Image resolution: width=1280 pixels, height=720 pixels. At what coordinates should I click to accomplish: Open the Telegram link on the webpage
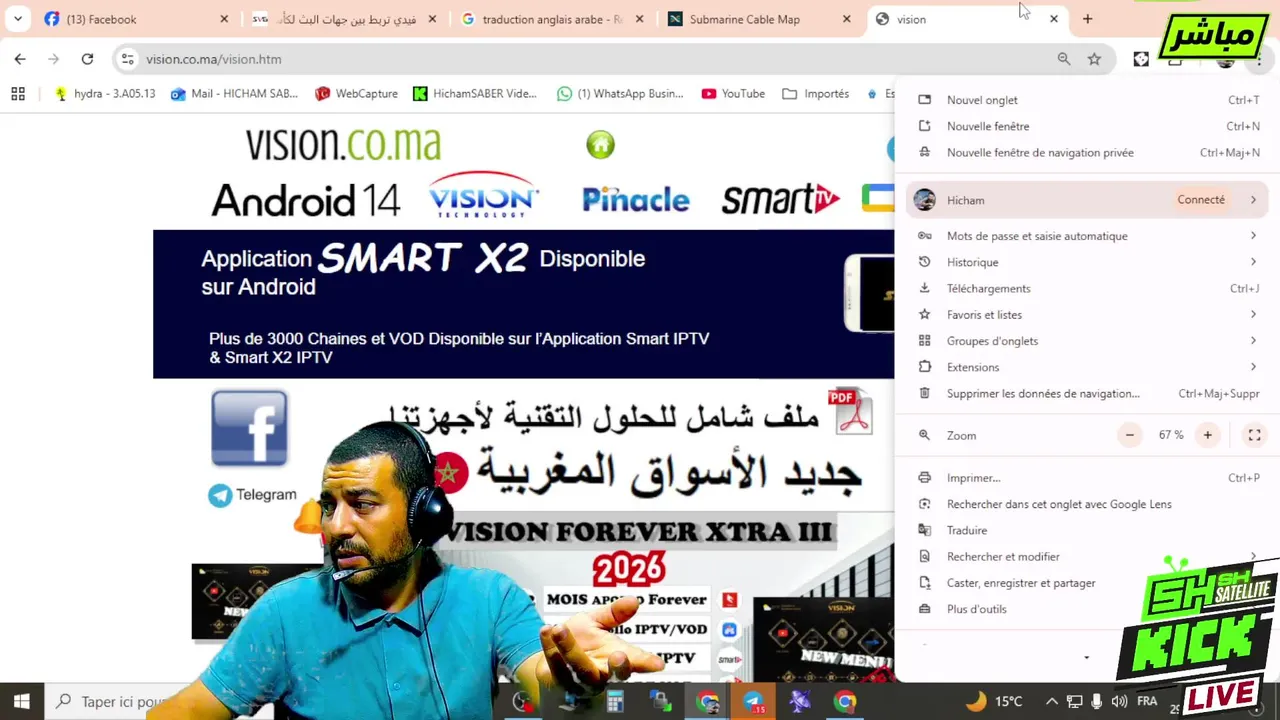252,495
